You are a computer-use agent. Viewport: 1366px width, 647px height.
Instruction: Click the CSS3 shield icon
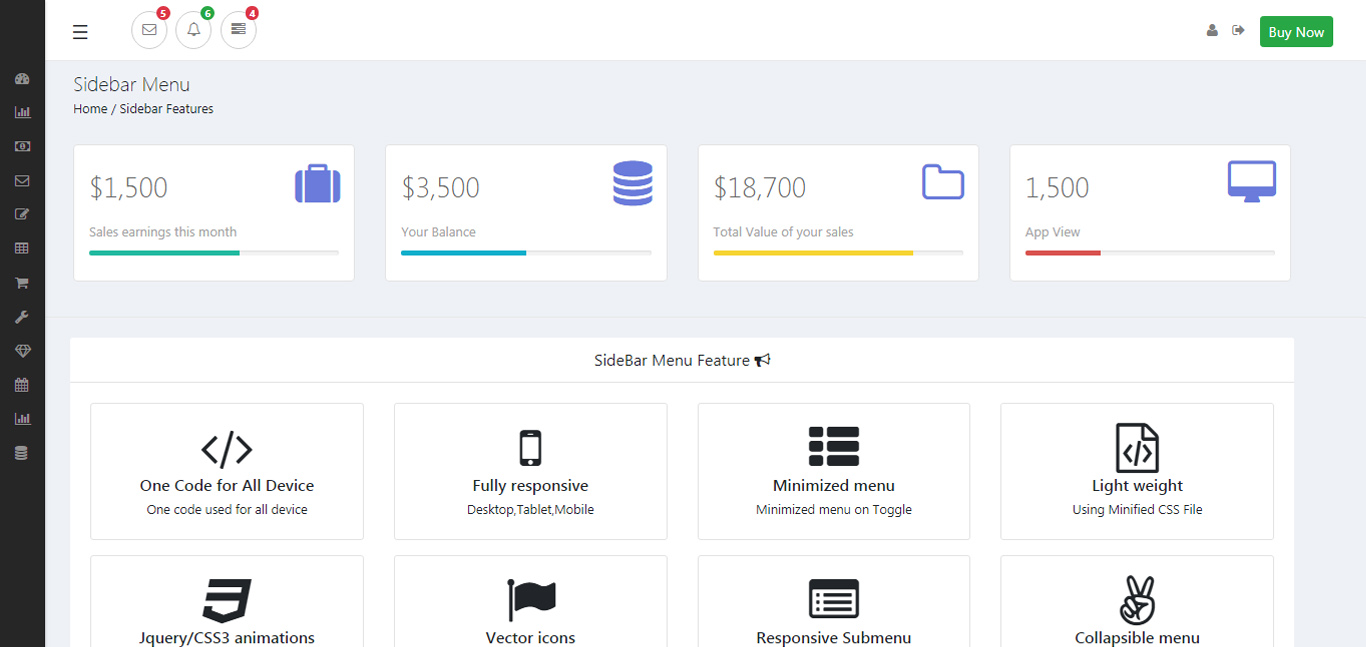[227, 600]
